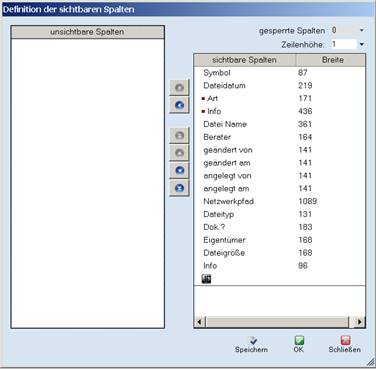Click blue left-arrow button to hide column

point(179,105)
